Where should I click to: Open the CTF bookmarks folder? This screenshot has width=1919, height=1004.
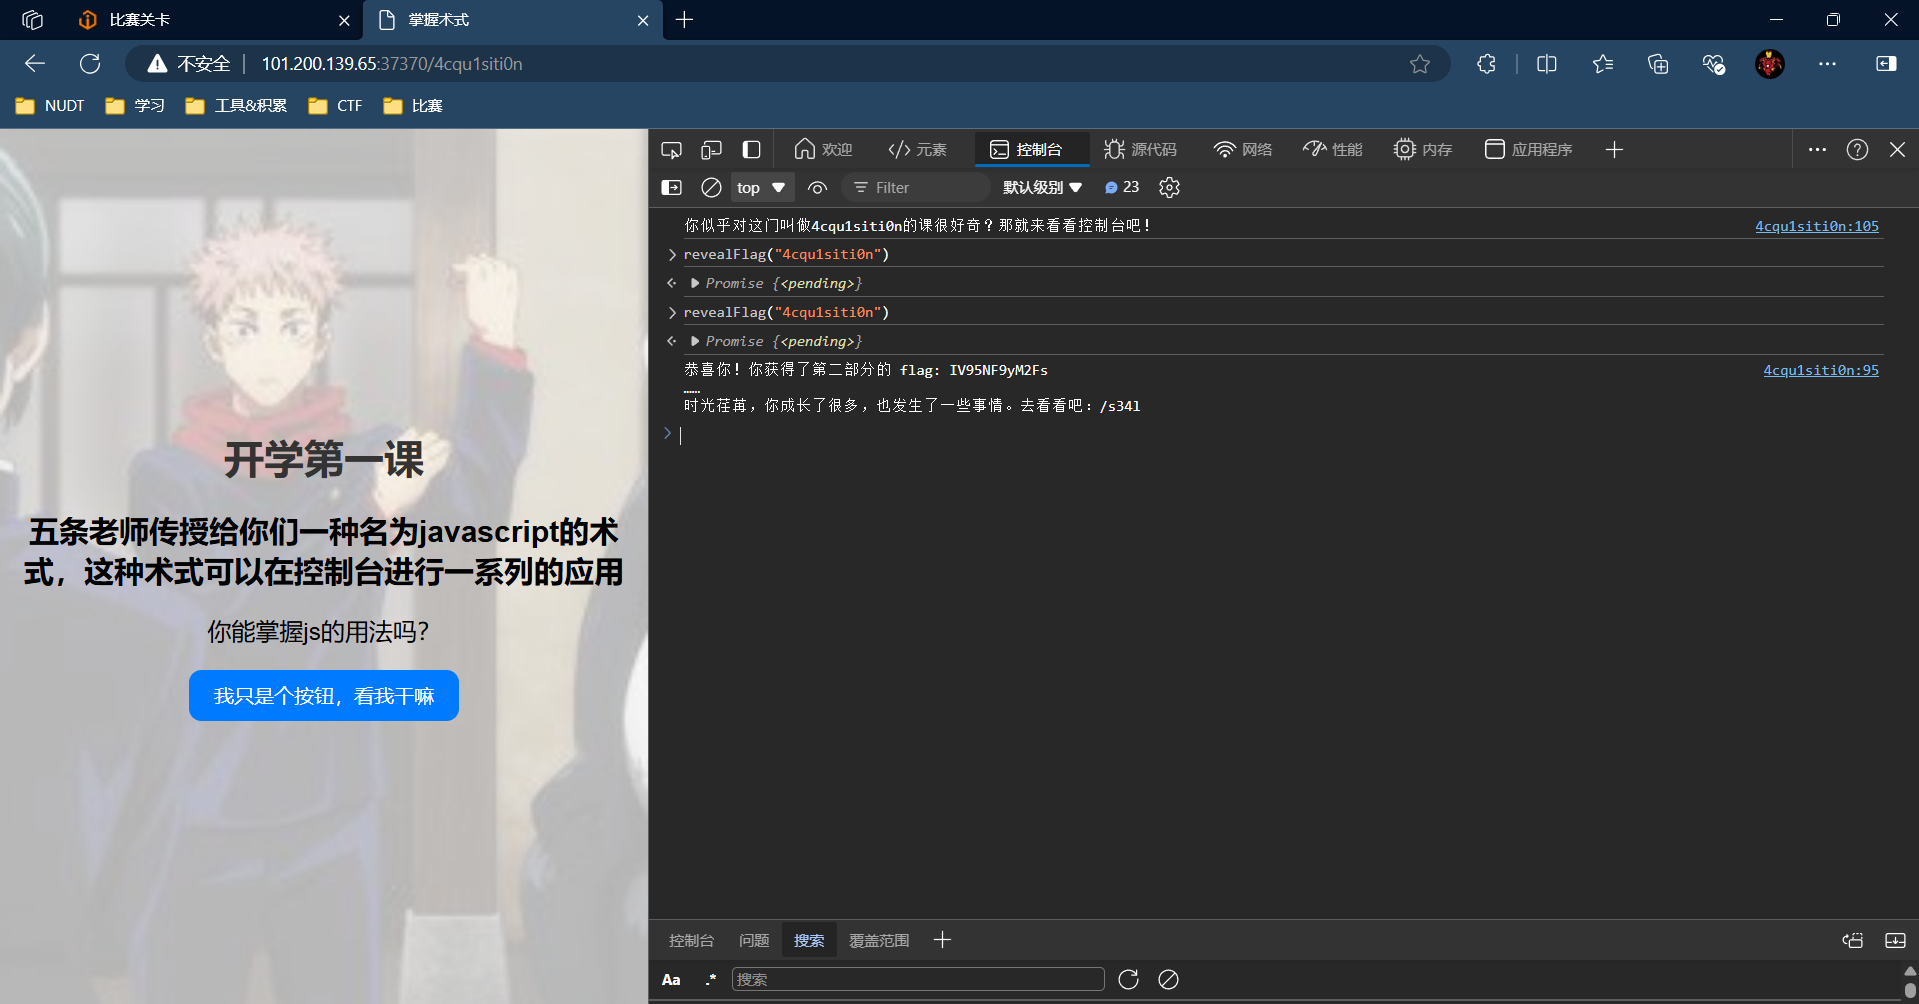pos(336,106)
